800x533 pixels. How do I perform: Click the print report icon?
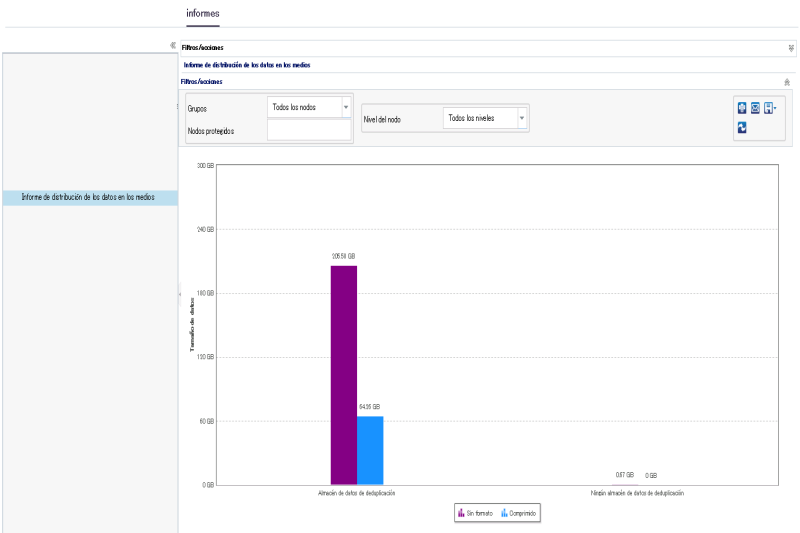click(742, 108)
